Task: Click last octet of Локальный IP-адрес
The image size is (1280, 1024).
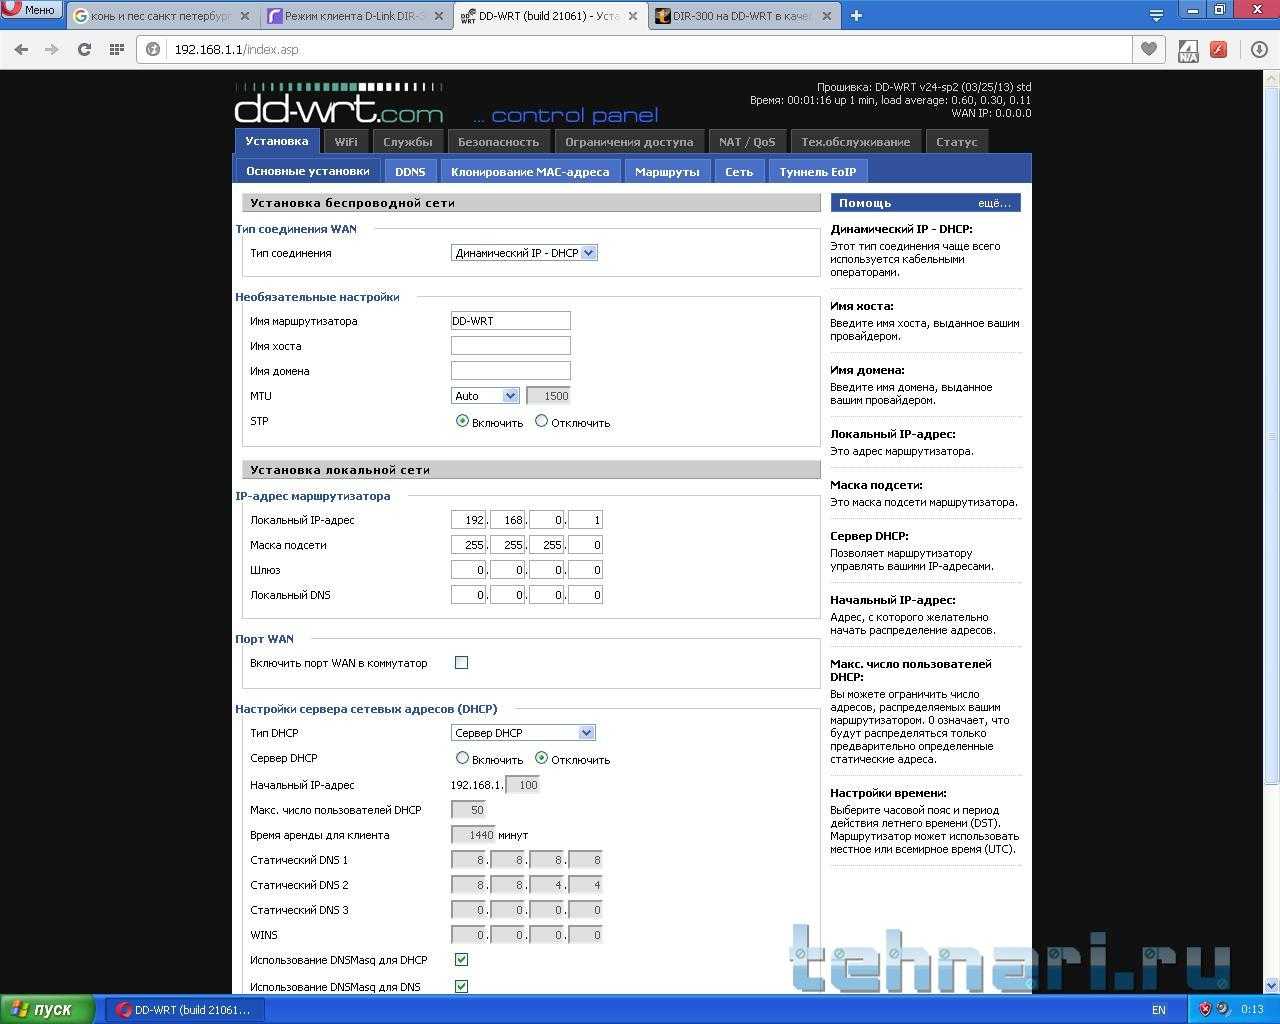Action: [585, 520]
